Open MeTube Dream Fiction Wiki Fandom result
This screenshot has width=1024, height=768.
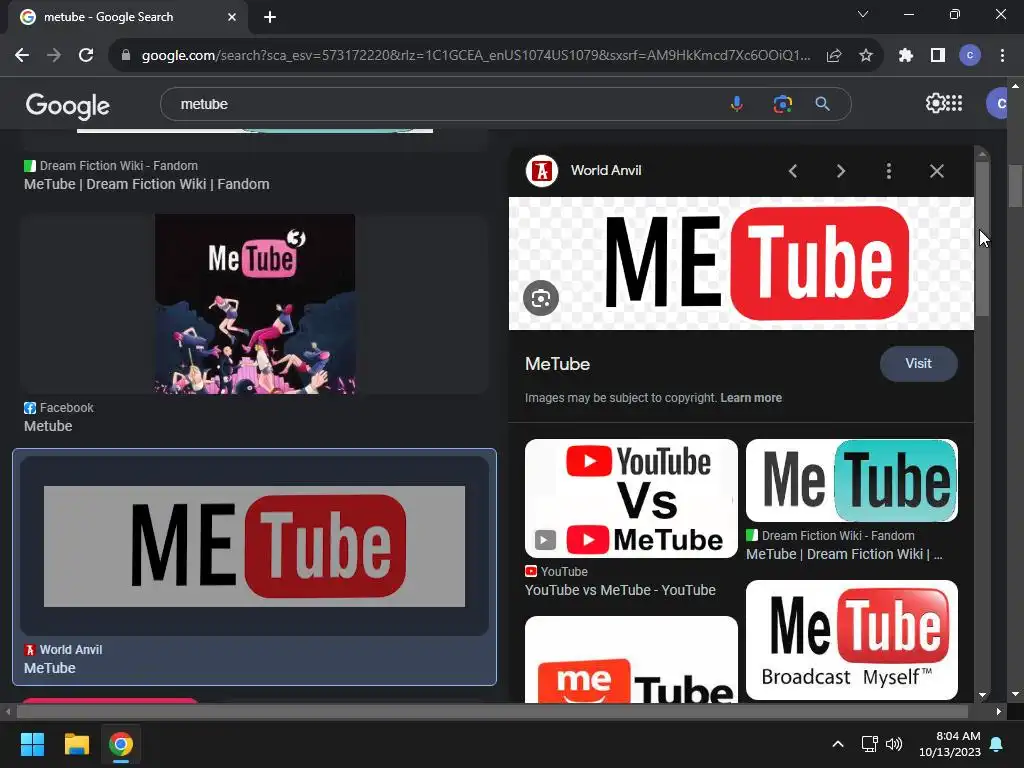click(x=146, y=184)
